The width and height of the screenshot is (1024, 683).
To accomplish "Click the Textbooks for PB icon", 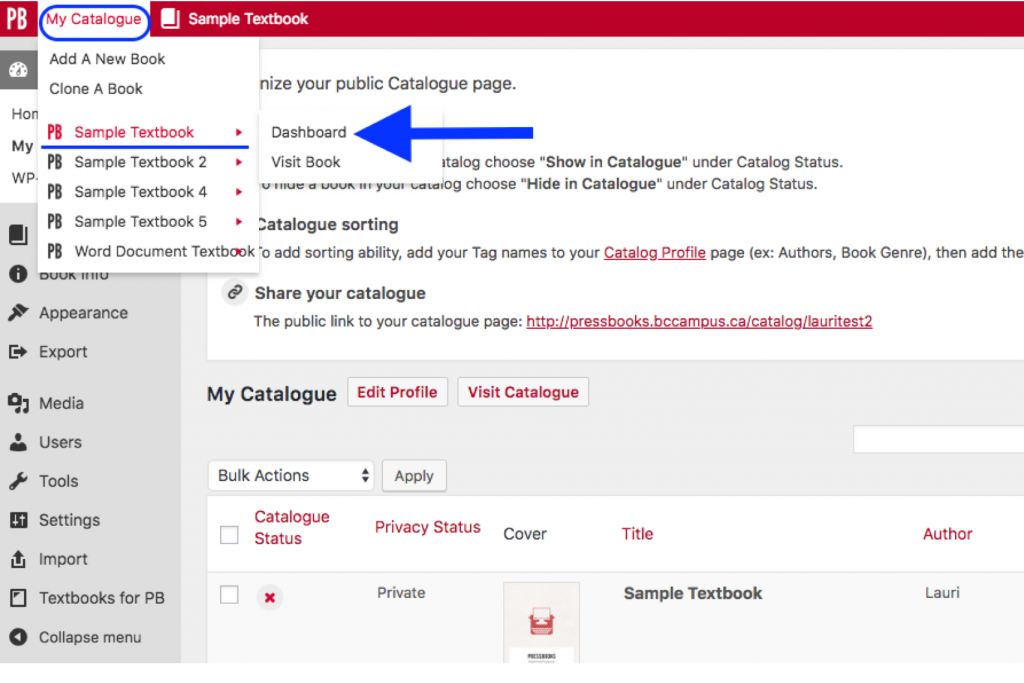I will coord(18,598).
